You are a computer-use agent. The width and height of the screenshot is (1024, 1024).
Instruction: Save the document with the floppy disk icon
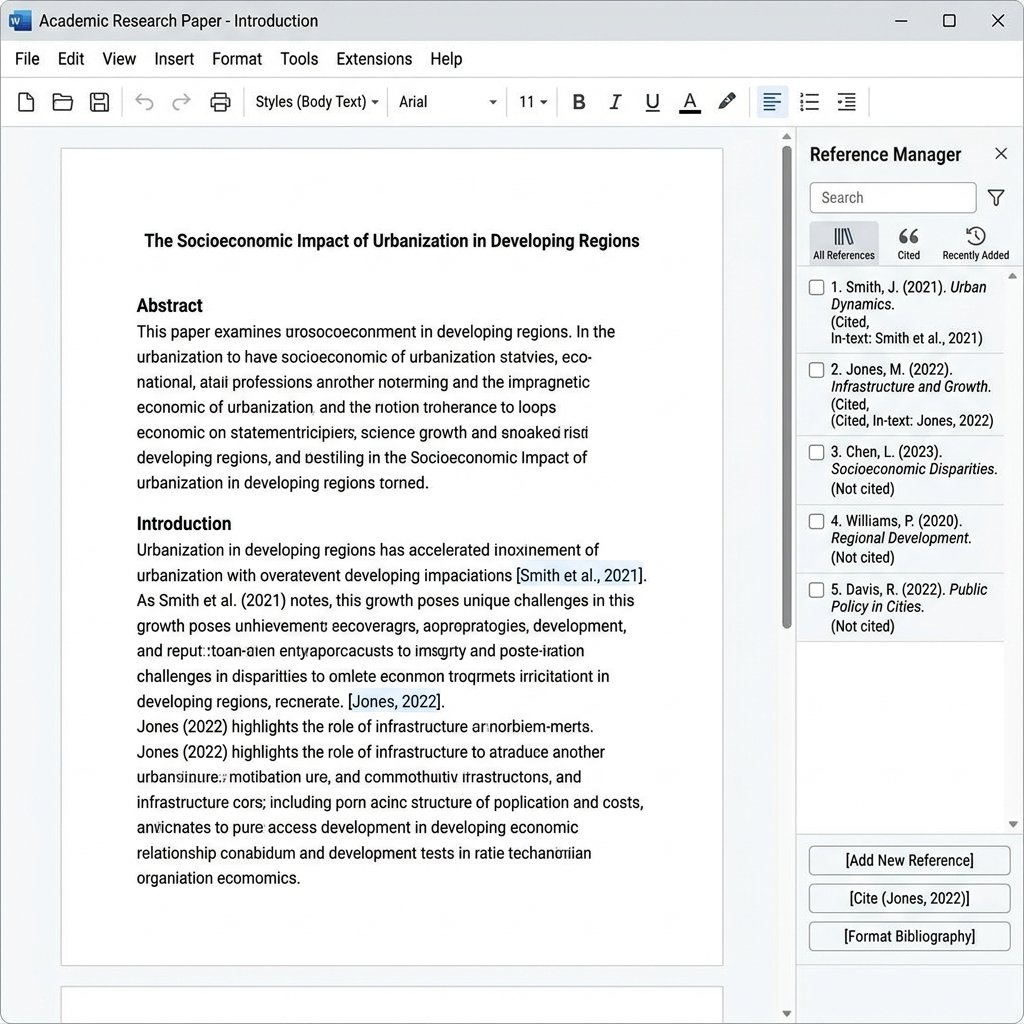99,102
